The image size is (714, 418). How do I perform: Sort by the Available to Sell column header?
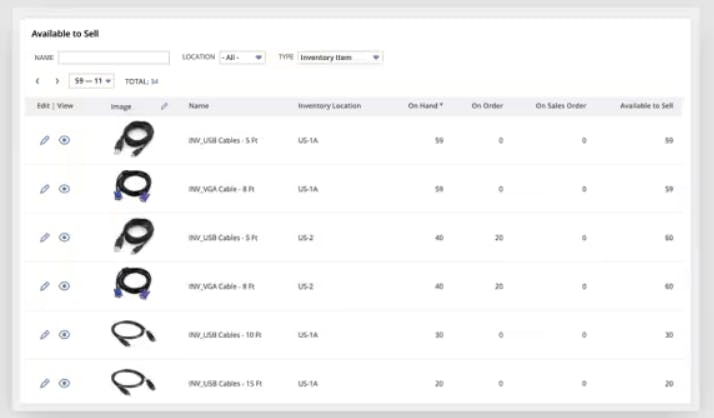coord(647,106)
